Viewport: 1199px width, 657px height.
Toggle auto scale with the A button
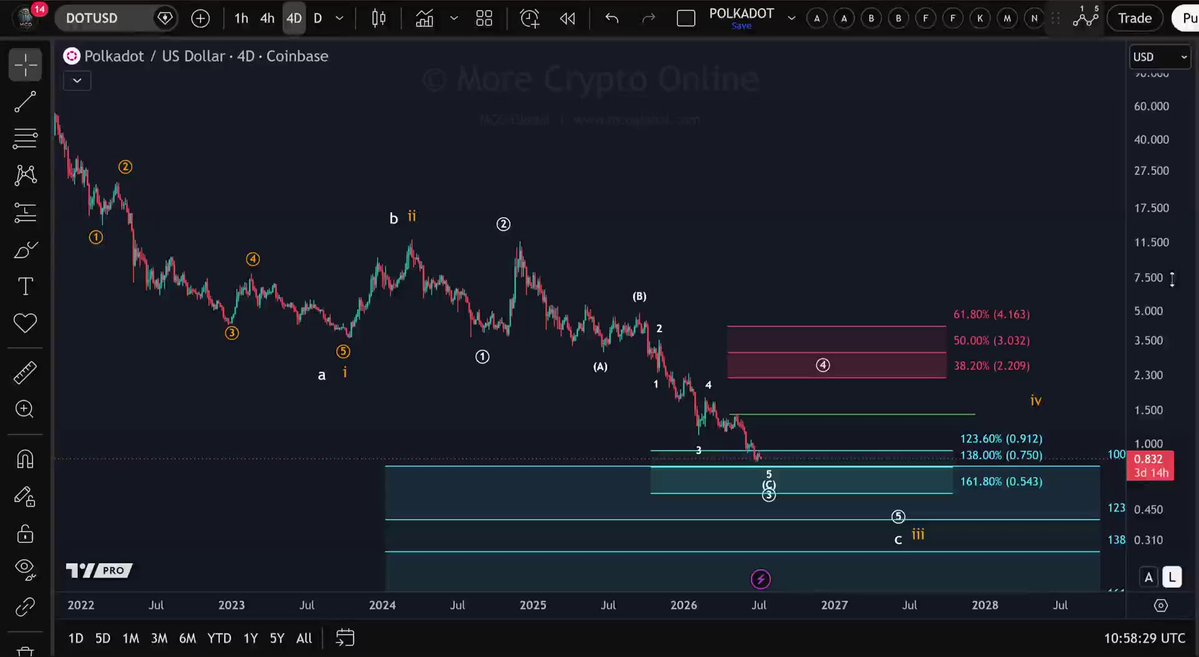point(1149,577)
